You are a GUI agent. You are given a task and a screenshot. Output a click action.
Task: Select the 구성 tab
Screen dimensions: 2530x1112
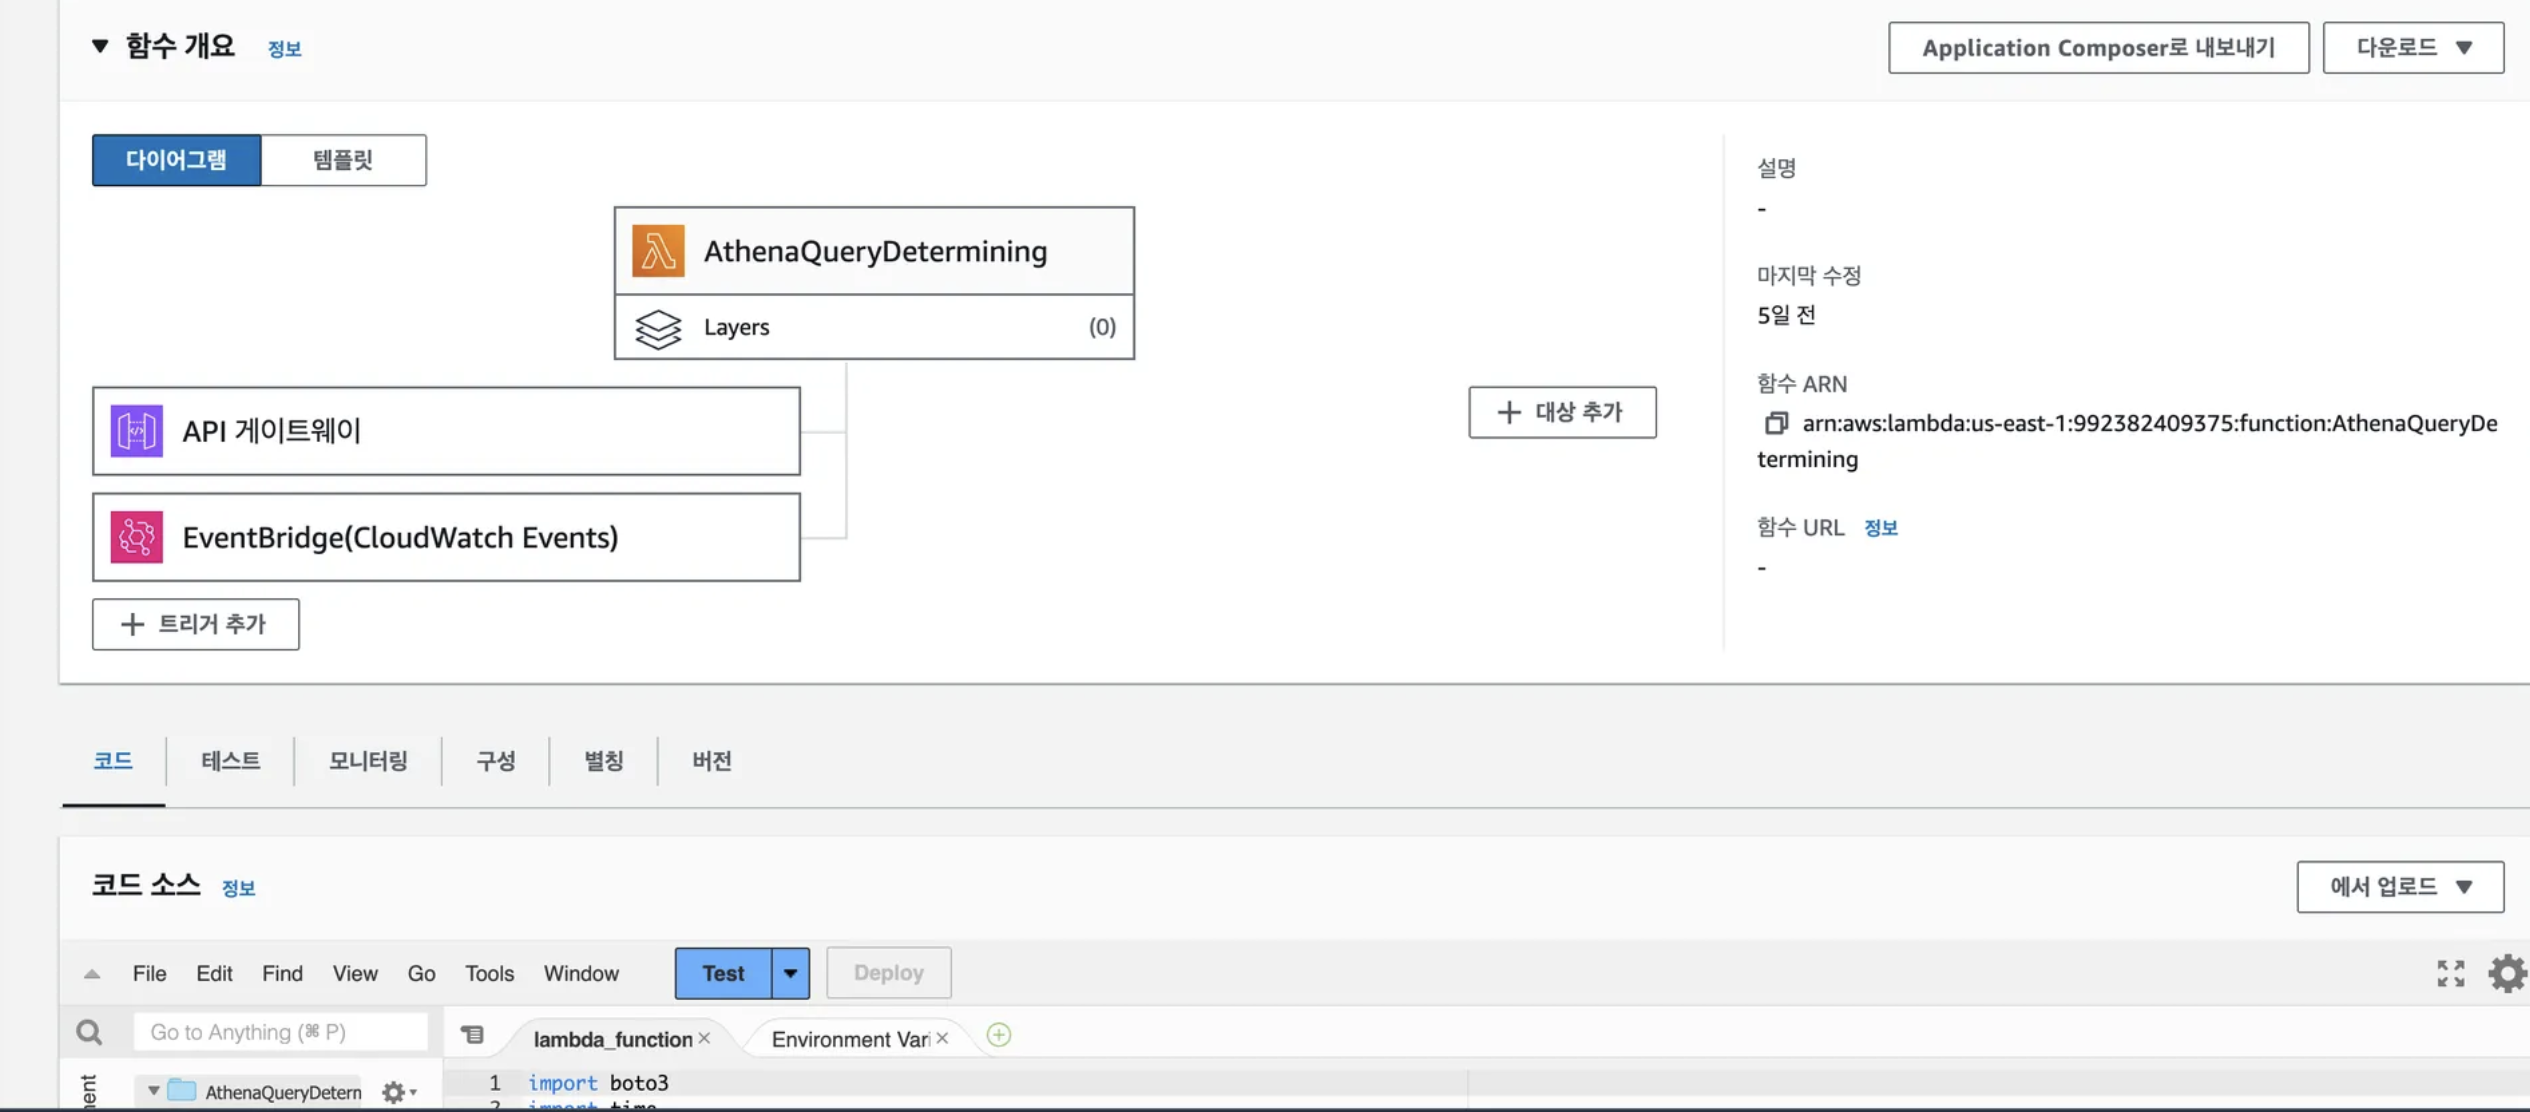495,761
